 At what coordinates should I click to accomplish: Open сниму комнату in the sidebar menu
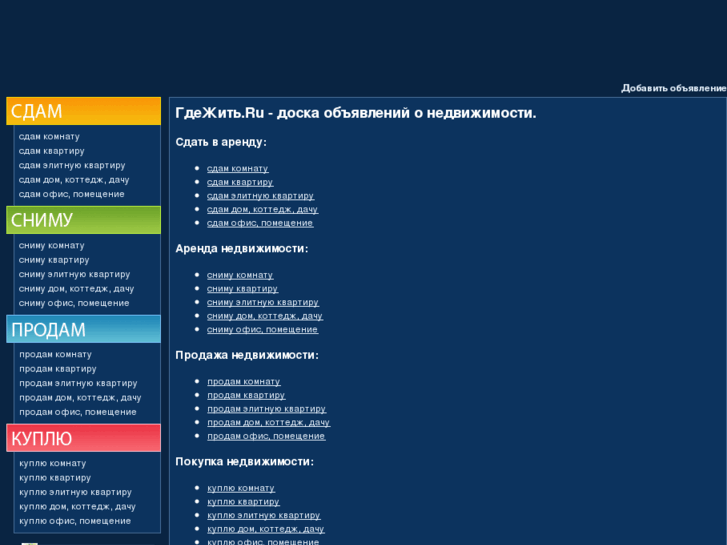pos(51,245)
